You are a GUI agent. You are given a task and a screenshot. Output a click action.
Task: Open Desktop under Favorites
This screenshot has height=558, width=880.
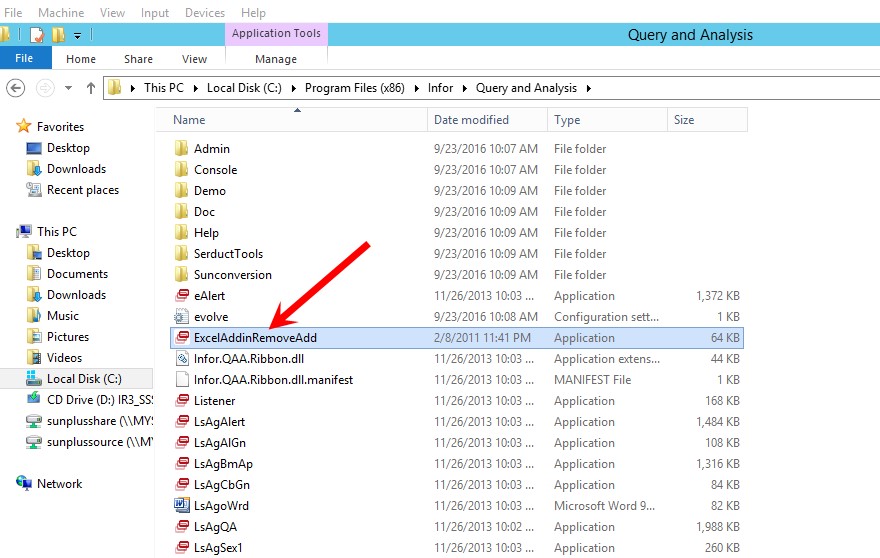68,148
